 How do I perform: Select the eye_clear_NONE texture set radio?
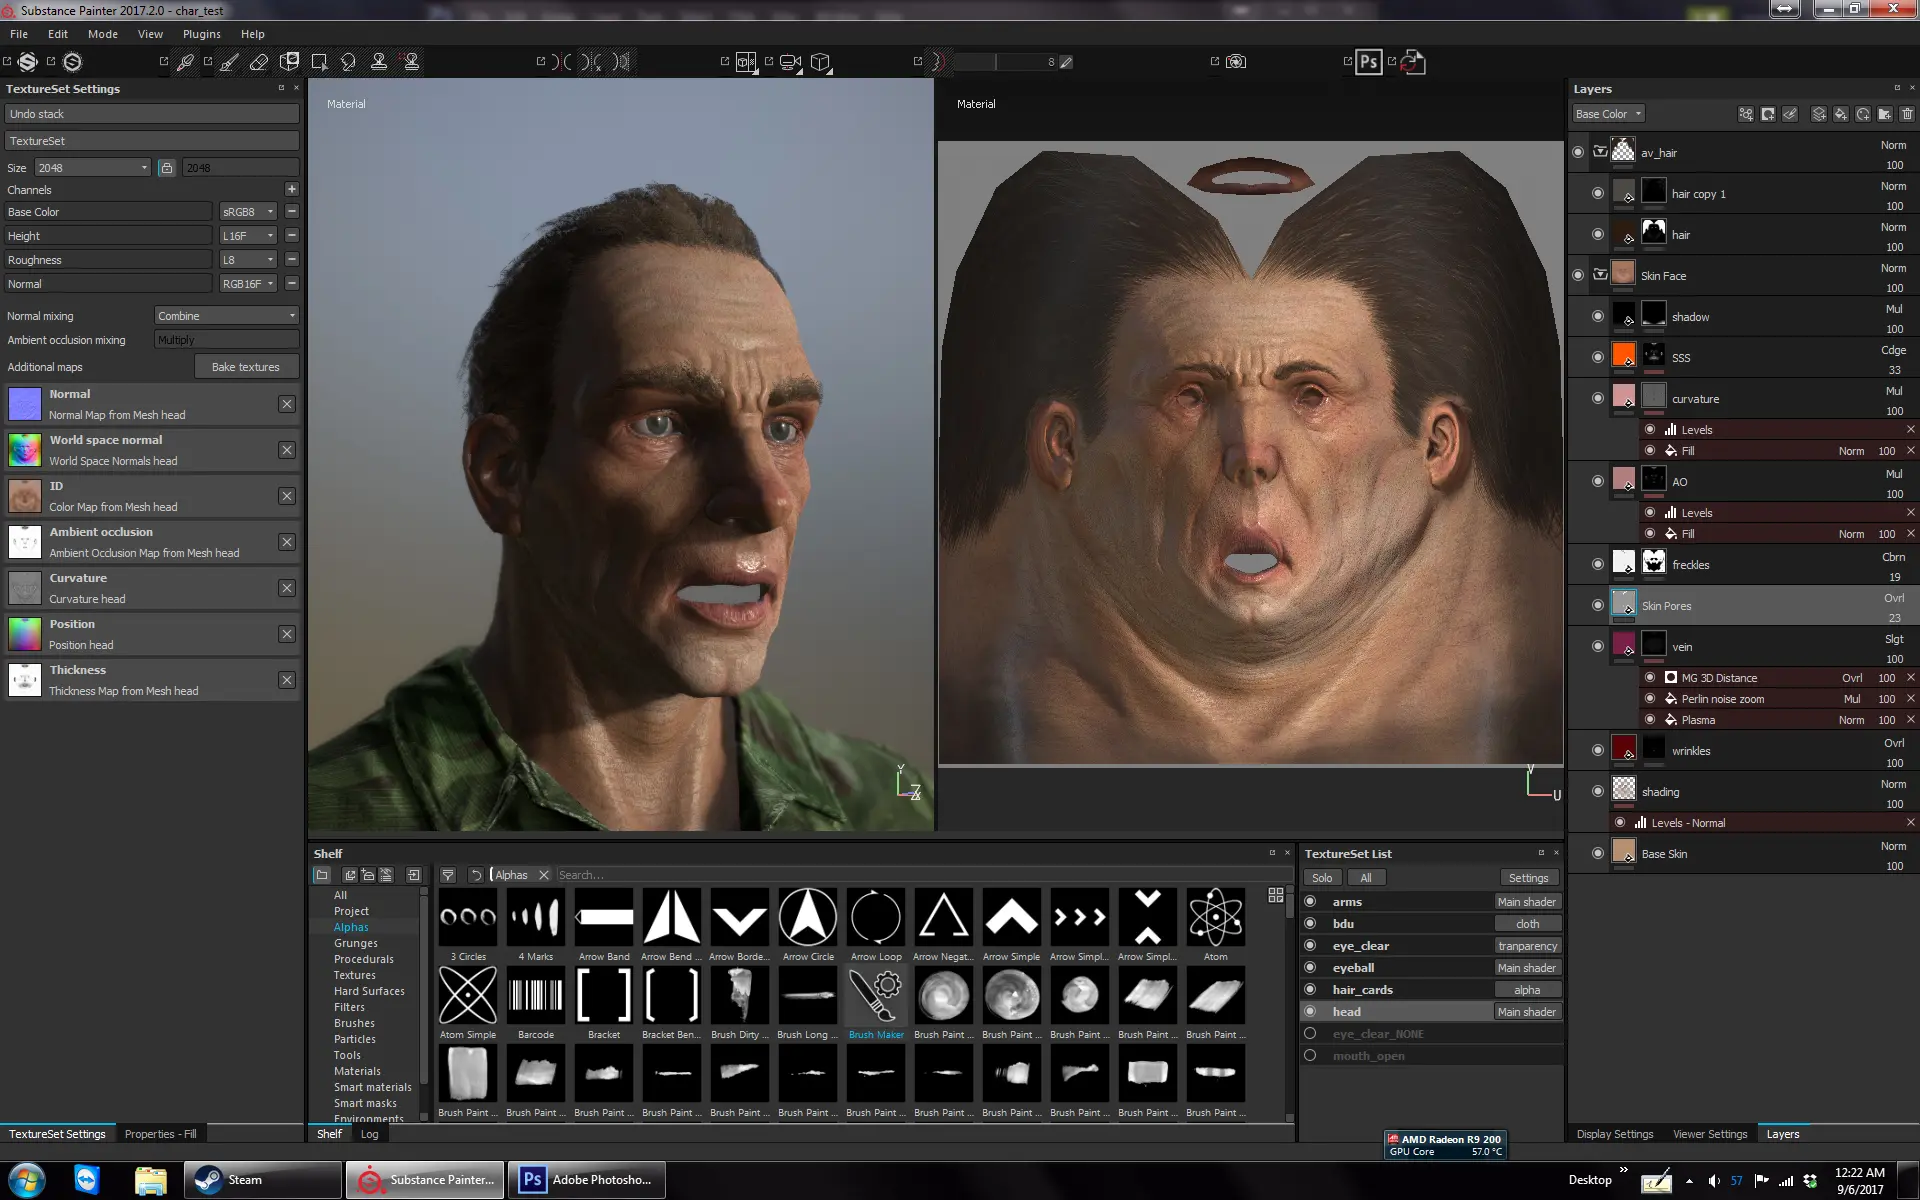(x=1310, y=1033)
